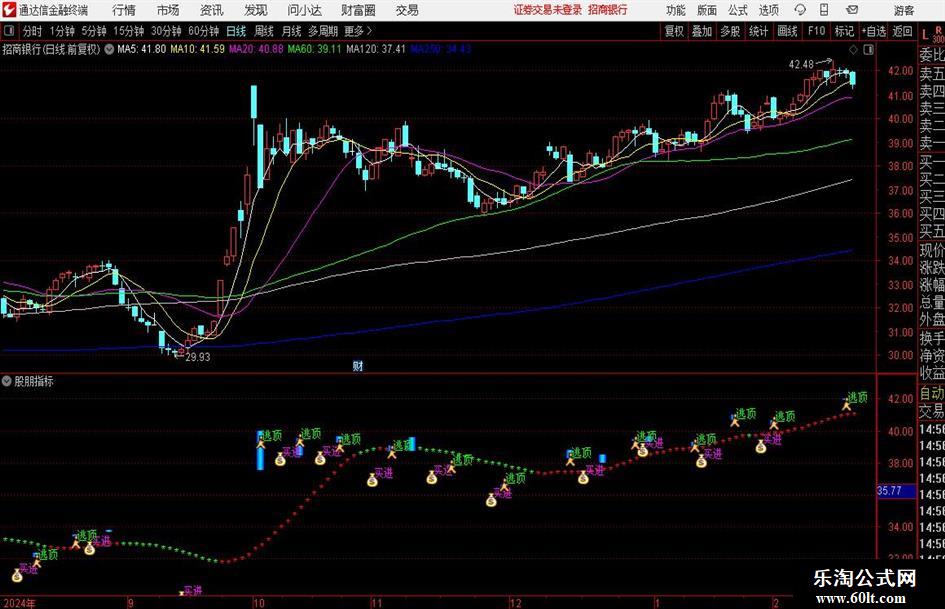Select the 日线 daily chart tab
The image size is (945, 609).
(236, 31)
